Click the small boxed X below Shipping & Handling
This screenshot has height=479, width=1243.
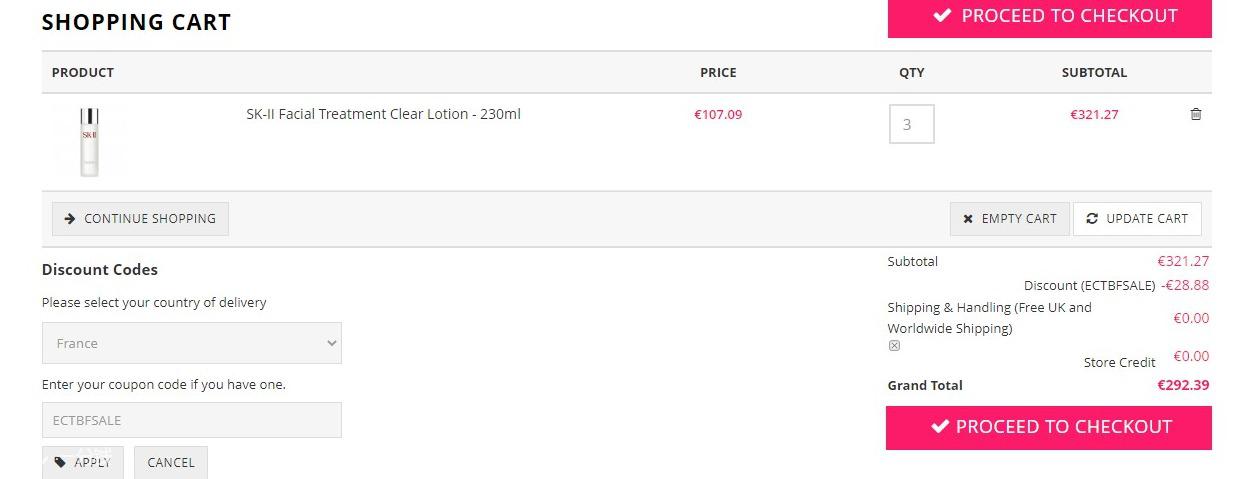(x=894, y=346)
